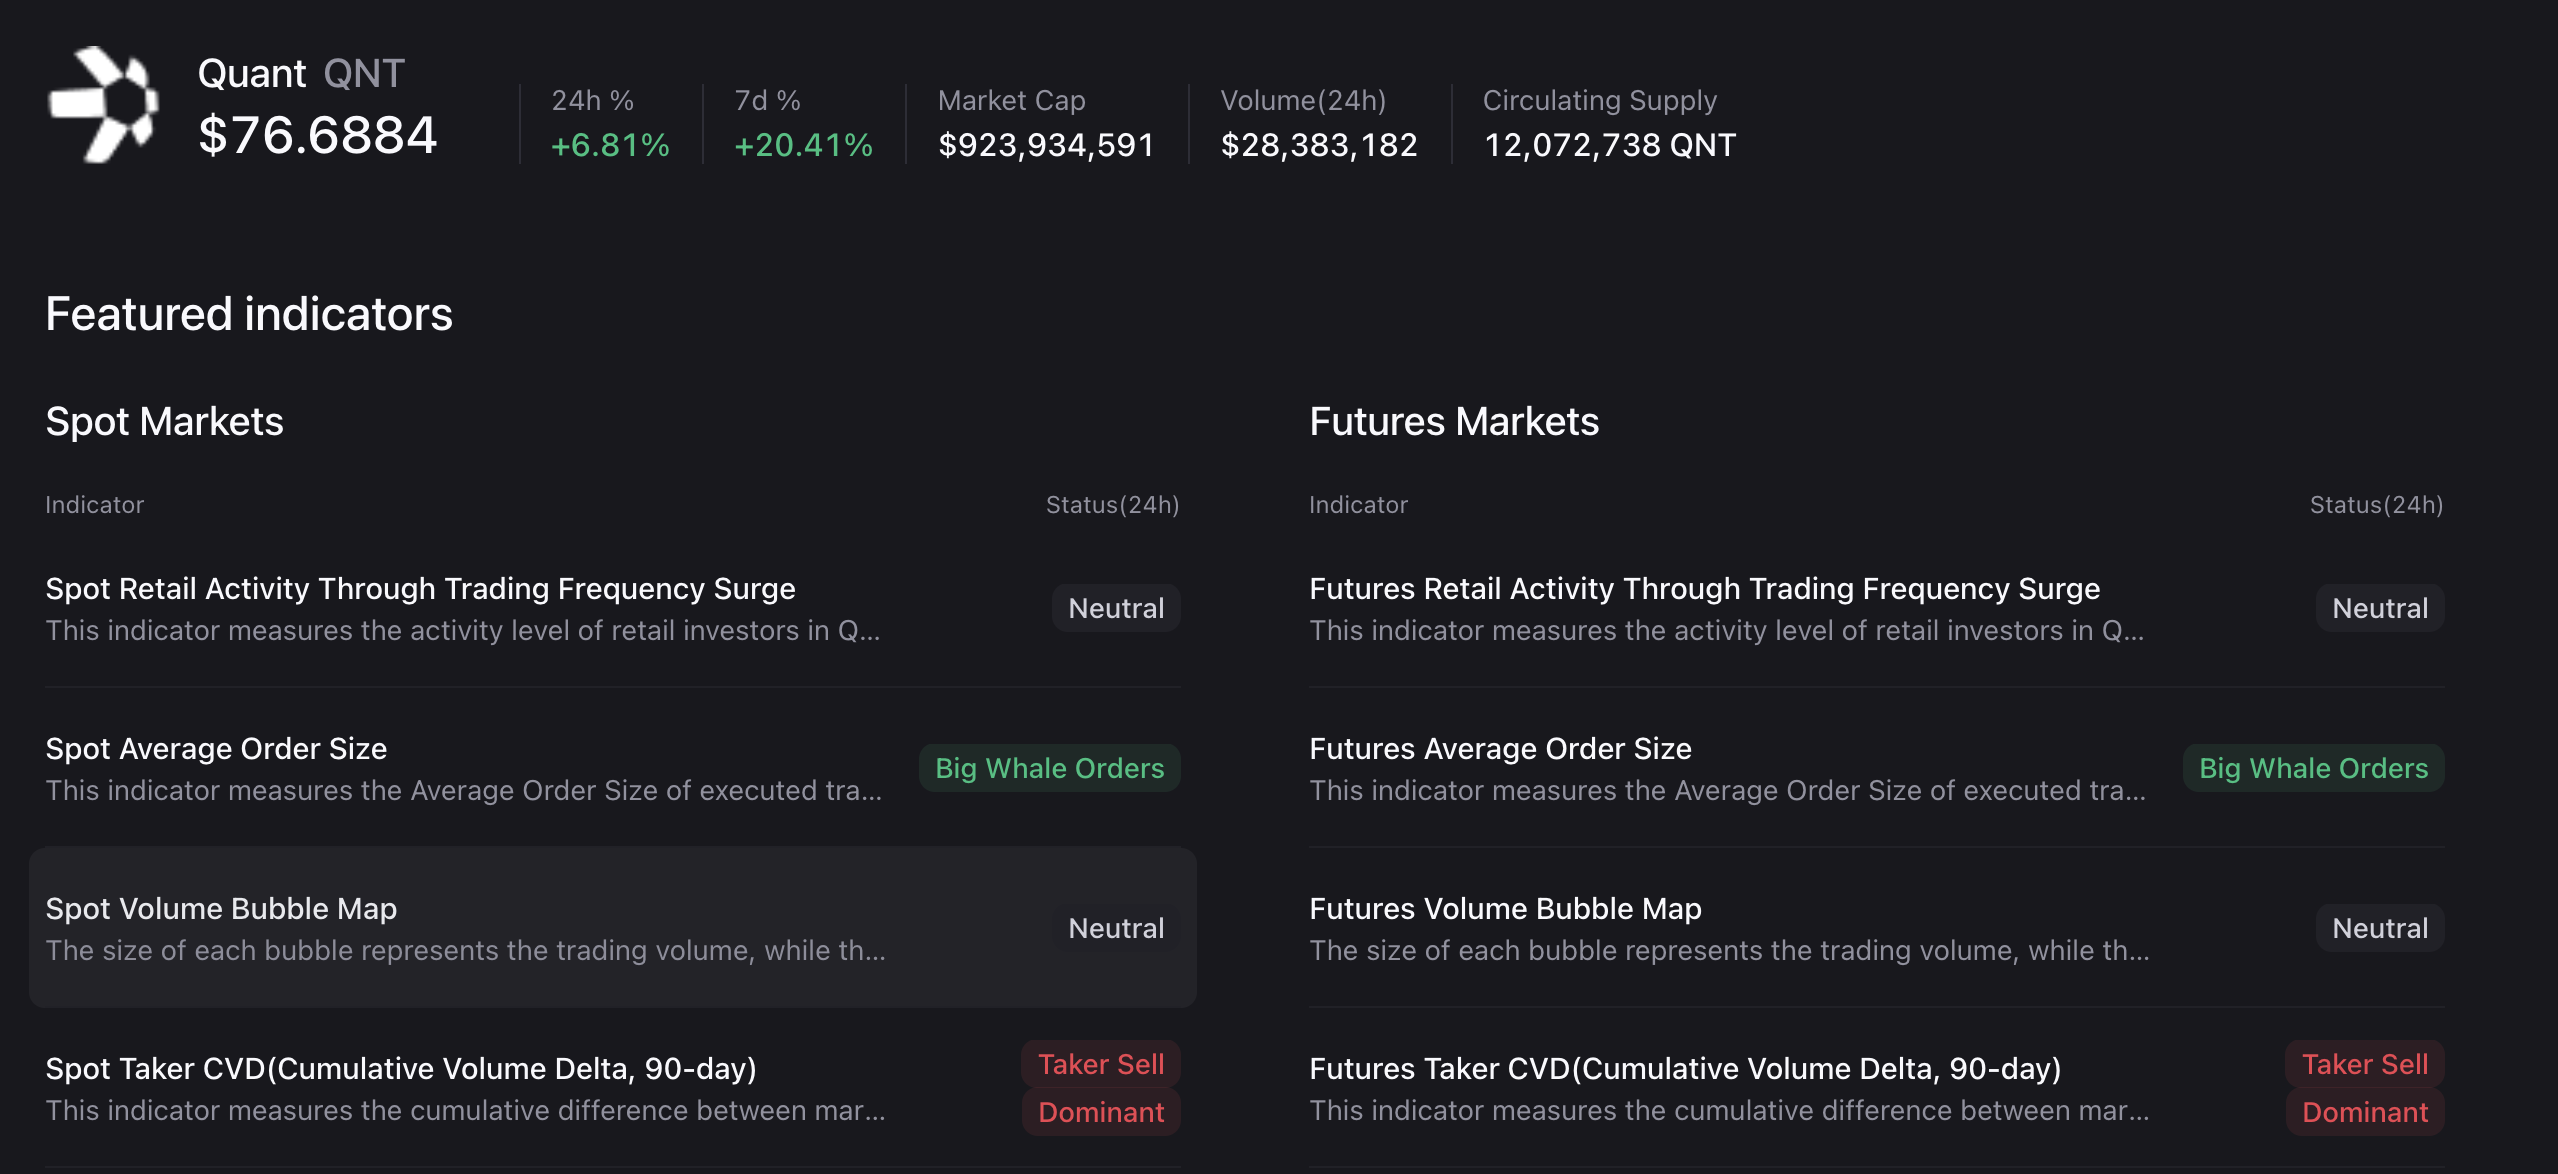This screenshot has height=1174, width=2558.
Task: Click the Circulating Supply value
Action: pos(1610,145)
